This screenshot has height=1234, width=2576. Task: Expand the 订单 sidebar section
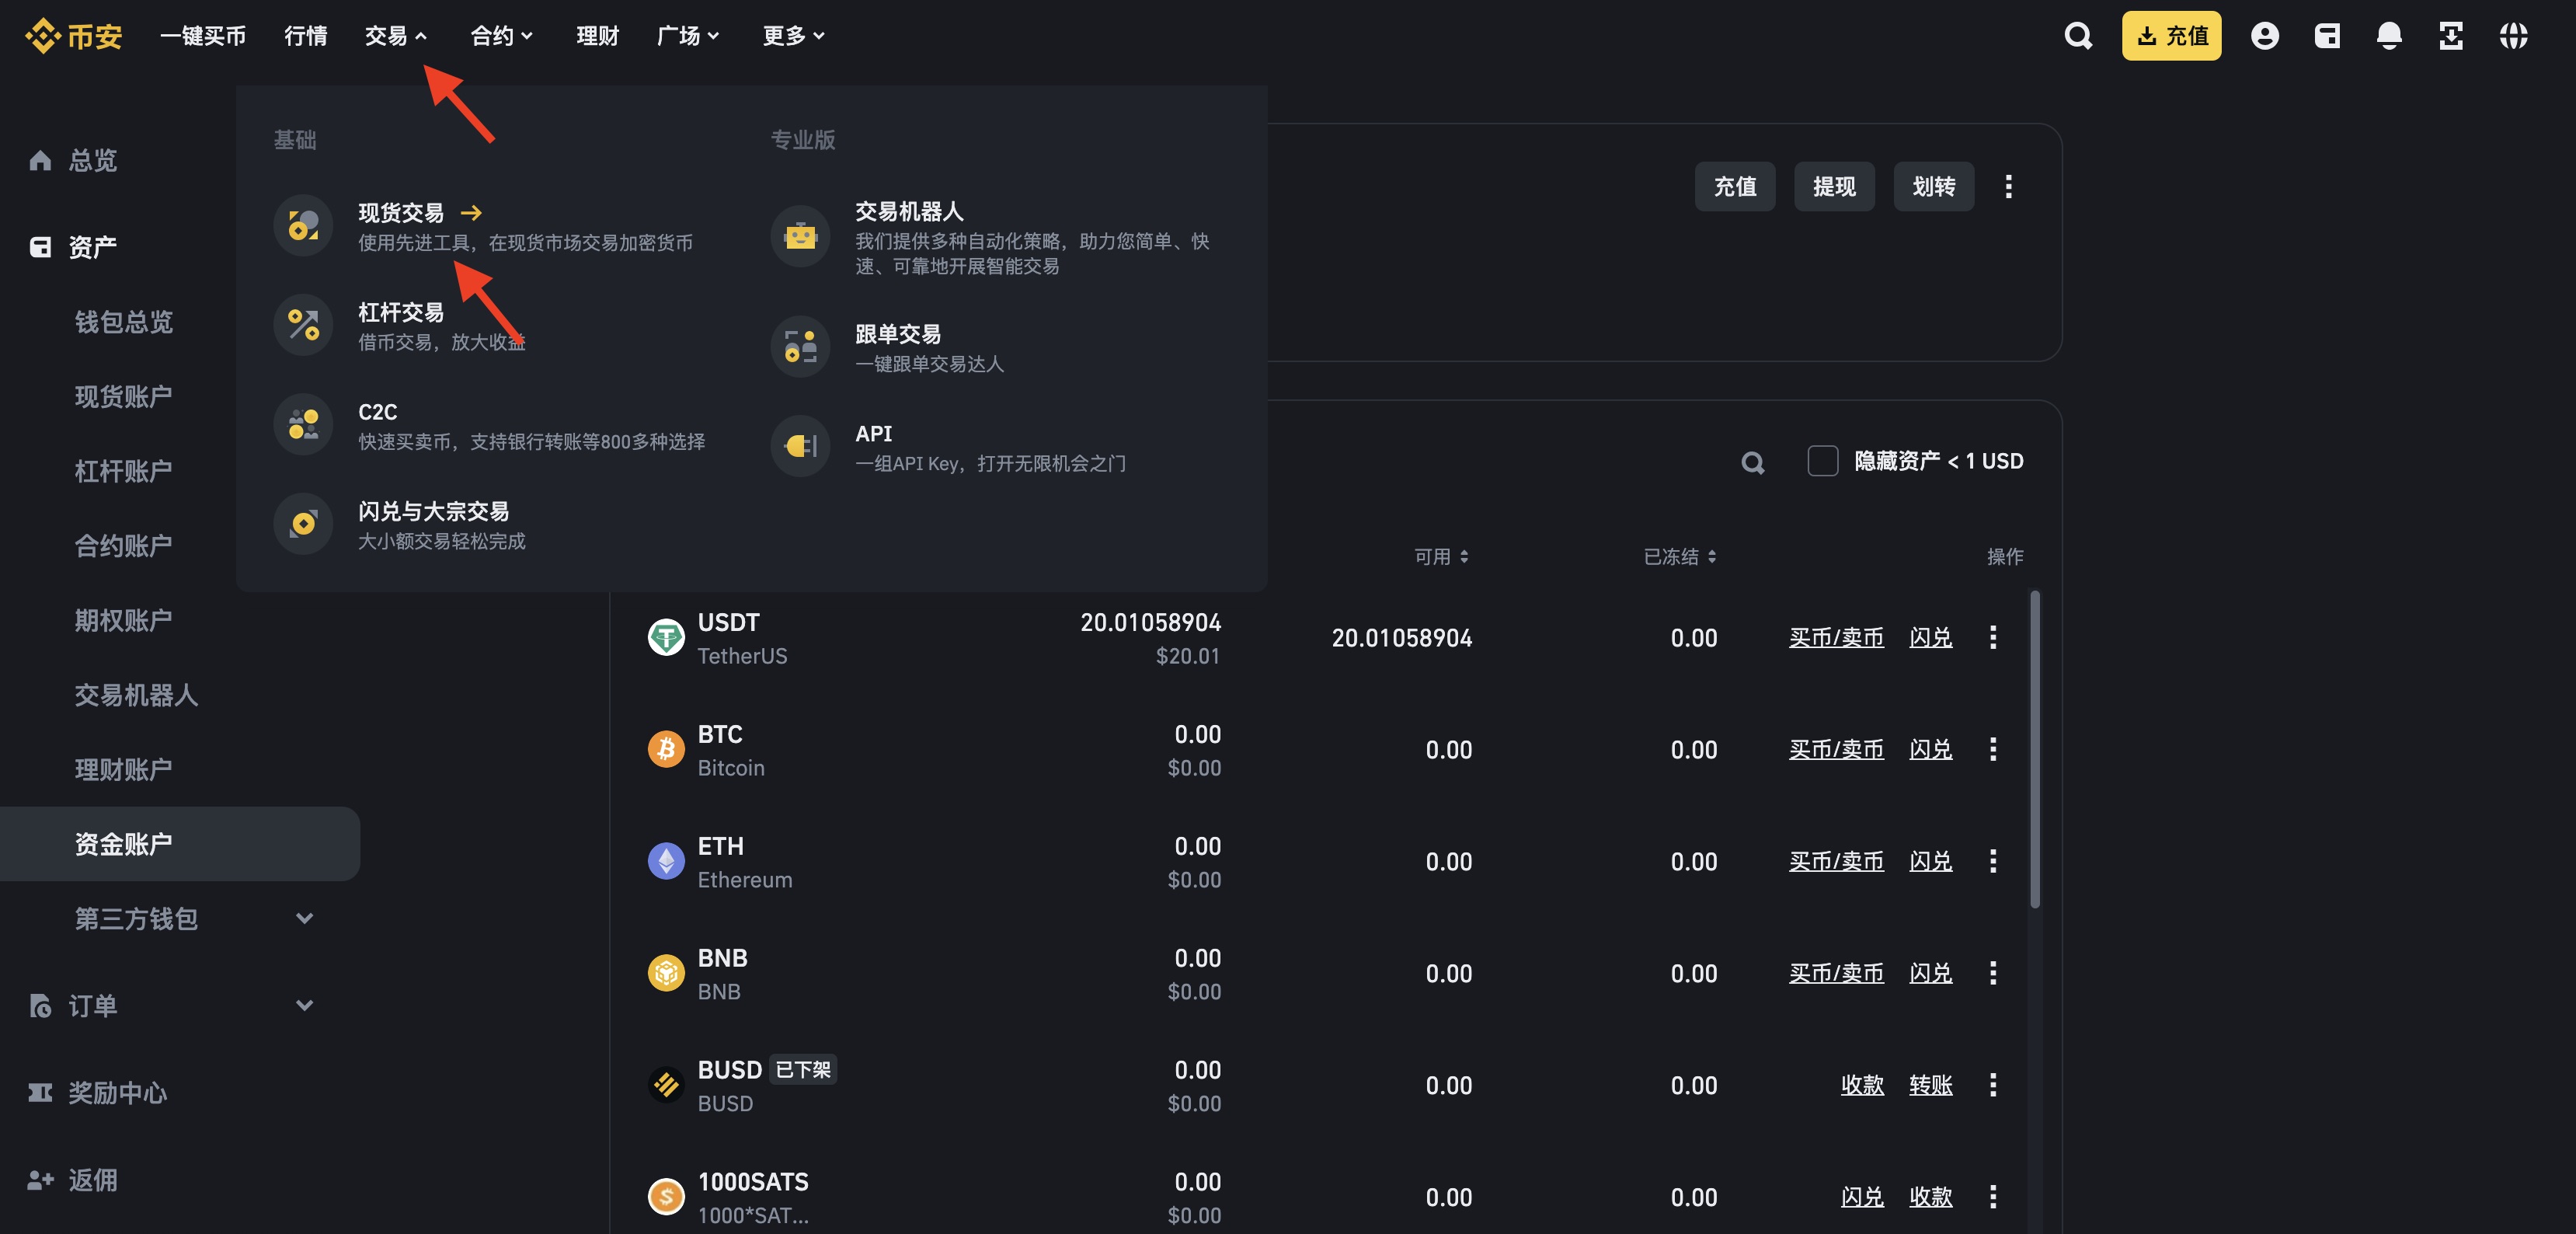(x=304, y=1005)
